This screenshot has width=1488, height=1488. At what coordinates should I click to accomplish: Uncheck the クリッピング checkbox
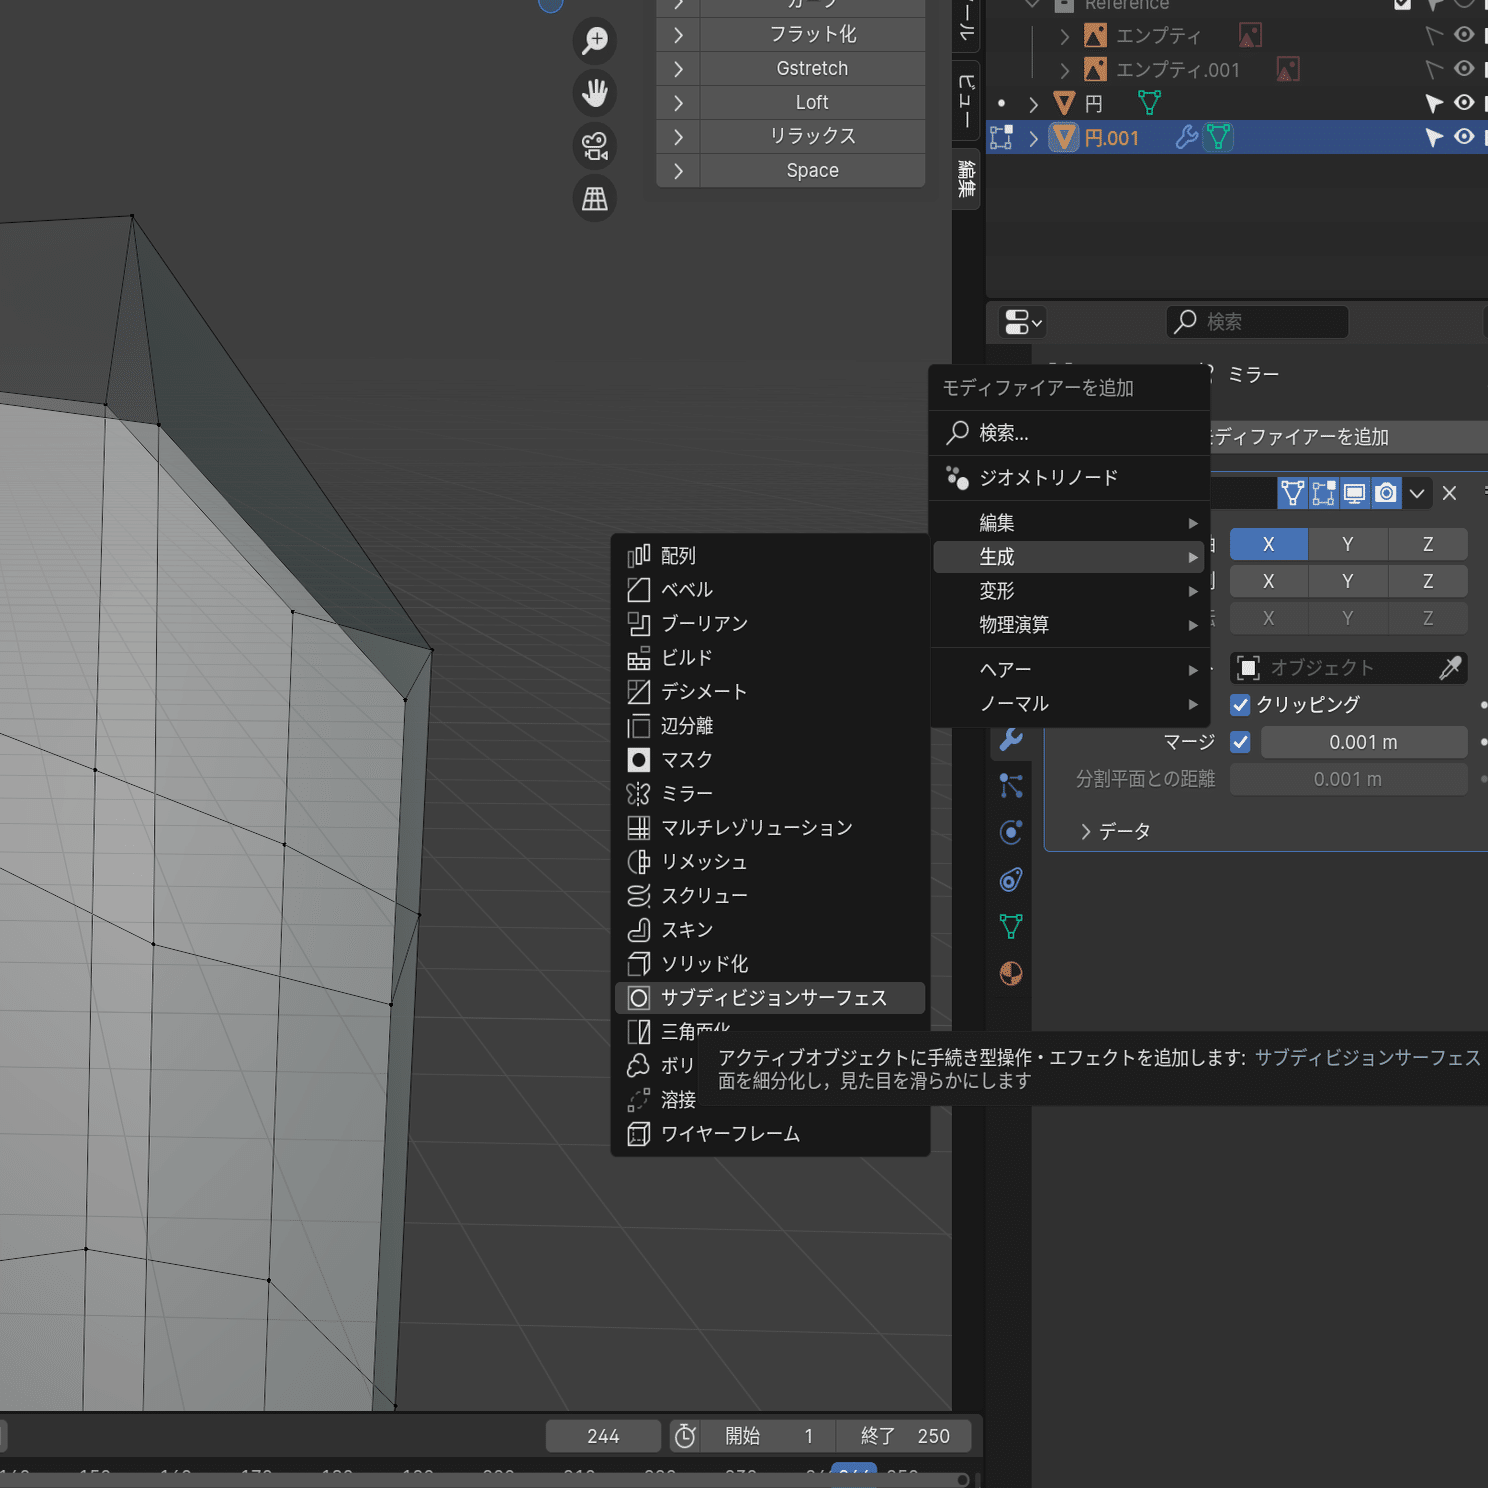(x=1240, y=705)
